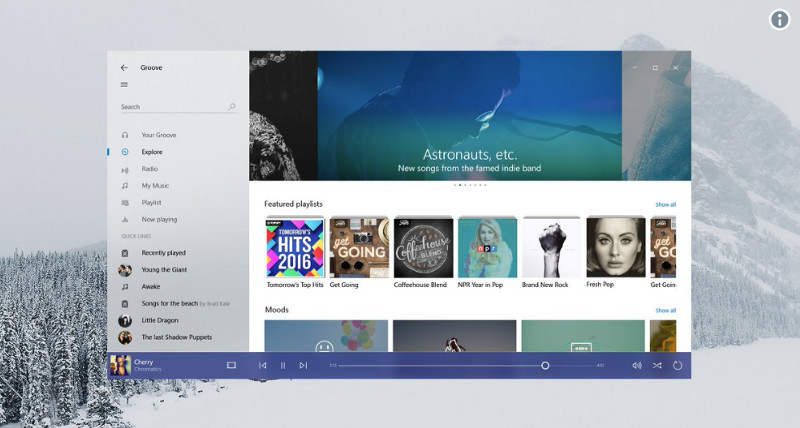Screen dimensions: 800x428
Task: Open the Coffeehouse Blend playlist cover
Action: (x=423, y=247)
